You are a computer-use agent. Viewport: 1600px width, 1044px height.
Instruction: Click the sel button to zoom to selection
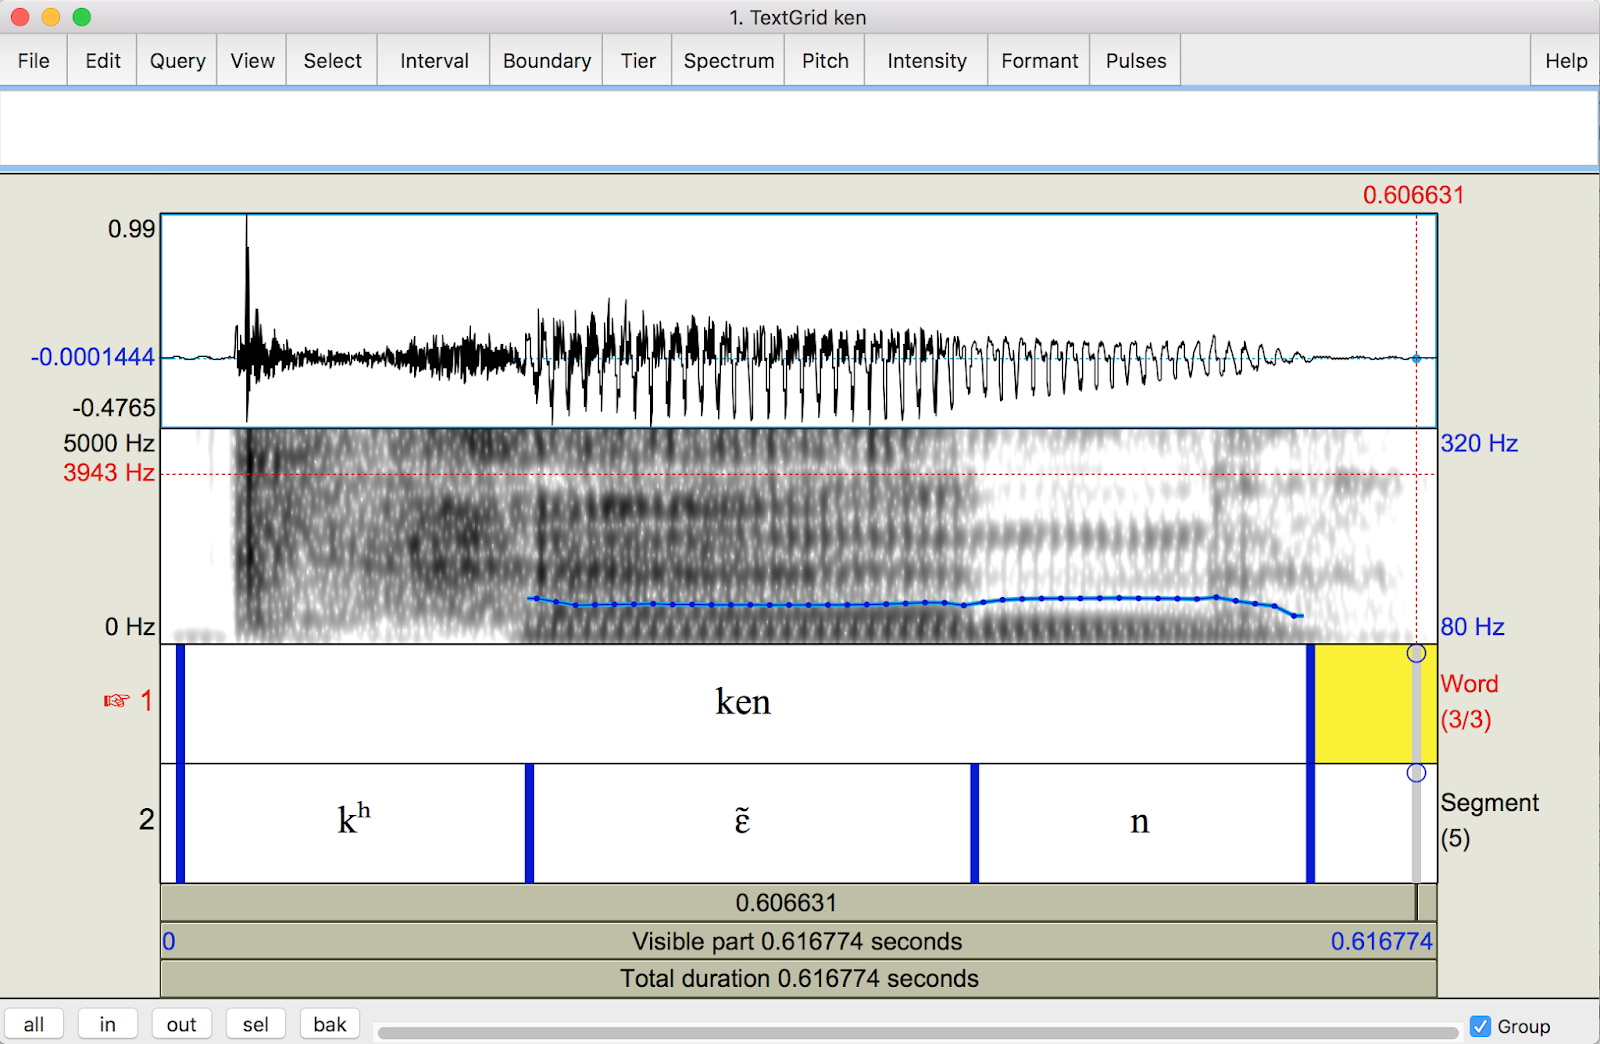click(255, 1023)
